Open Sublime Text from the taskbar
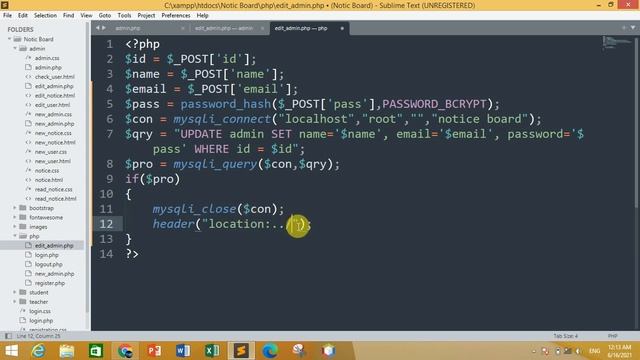640x360 pixels. [x=241, y=351]
